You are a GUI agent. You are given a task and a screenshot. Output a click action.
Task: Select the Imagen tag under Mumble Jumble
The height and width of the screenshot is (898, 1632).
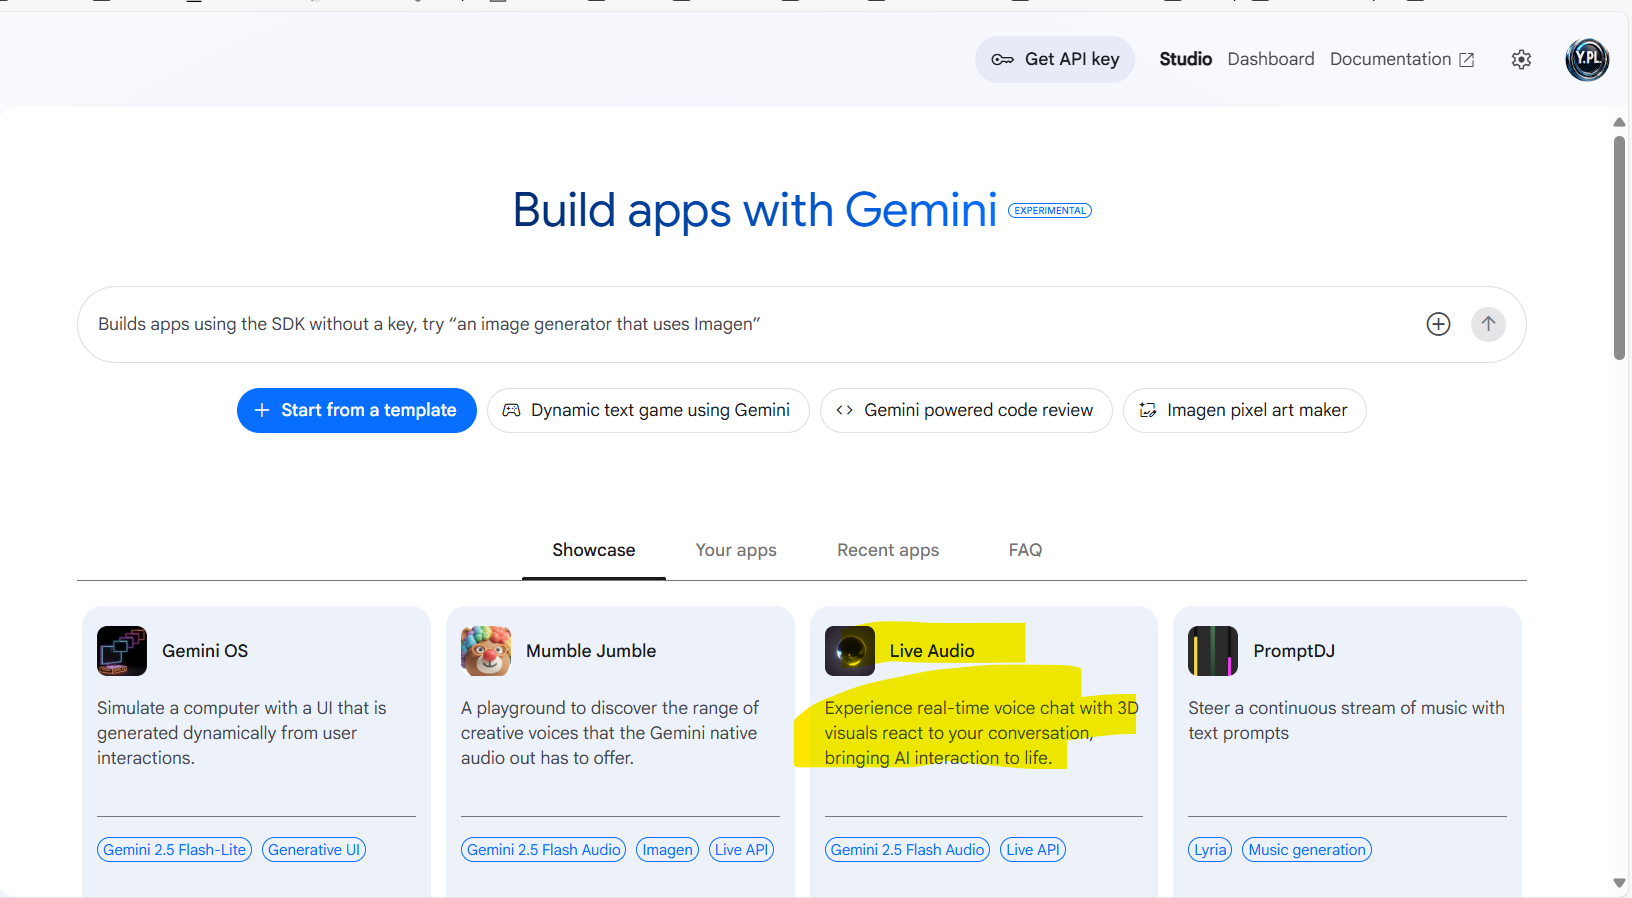pyautogui.click(x=667, y=850)
